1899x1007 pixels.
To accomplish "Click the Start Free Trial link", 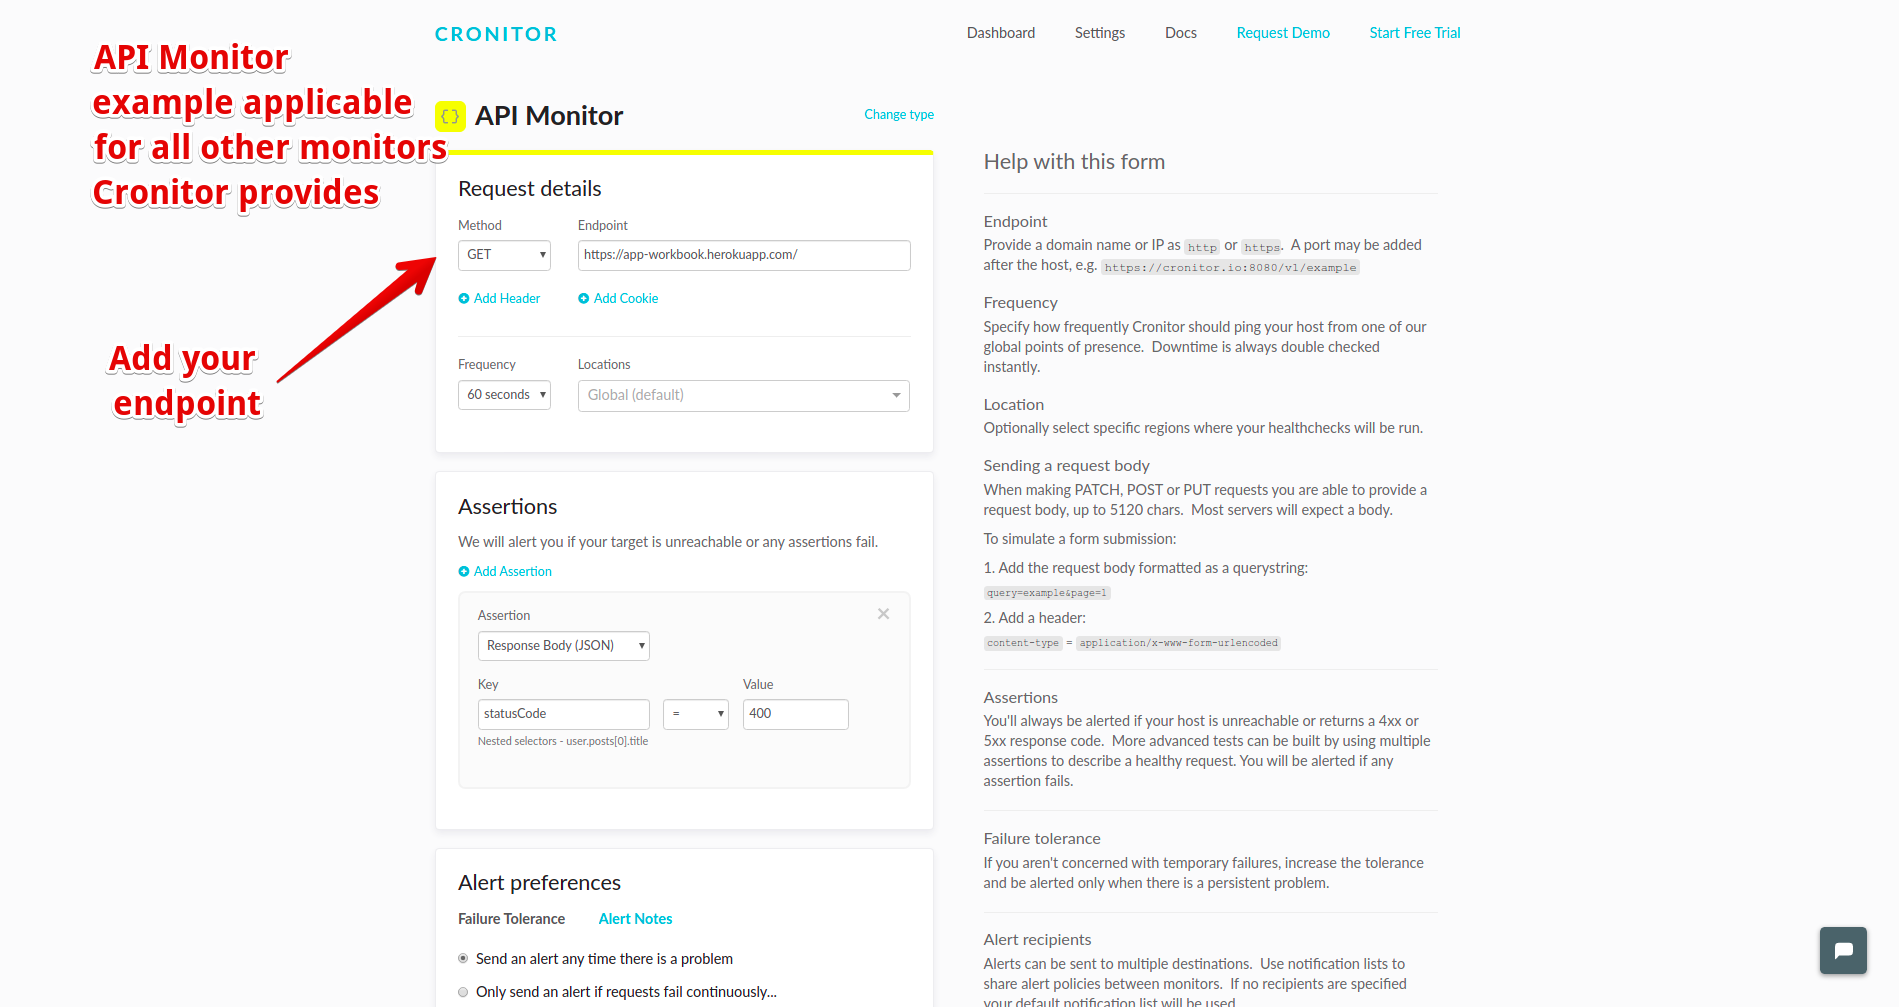I will (x=1414, y=33).
